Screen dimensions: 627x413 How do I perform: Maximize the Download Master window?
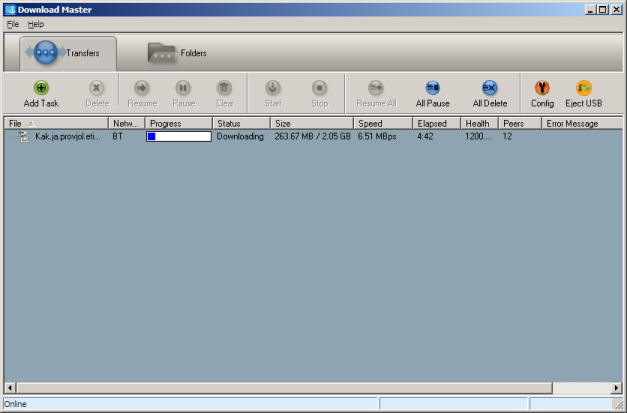click(603, 10)
